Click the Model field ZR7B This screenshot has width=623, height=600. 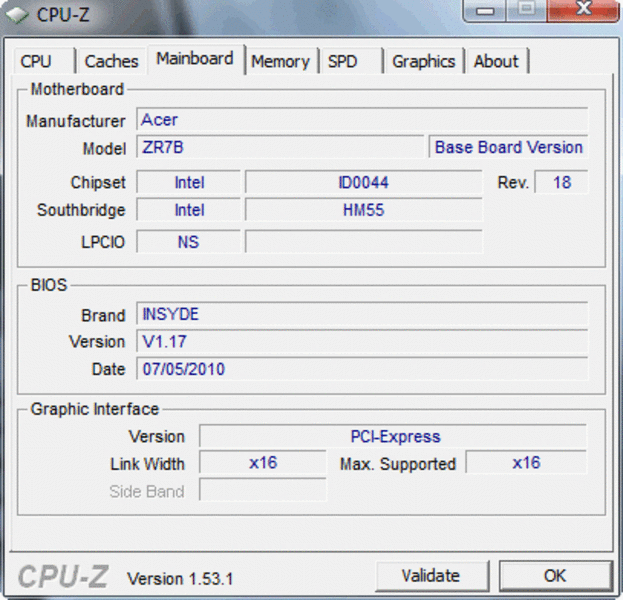click(280, 147)
